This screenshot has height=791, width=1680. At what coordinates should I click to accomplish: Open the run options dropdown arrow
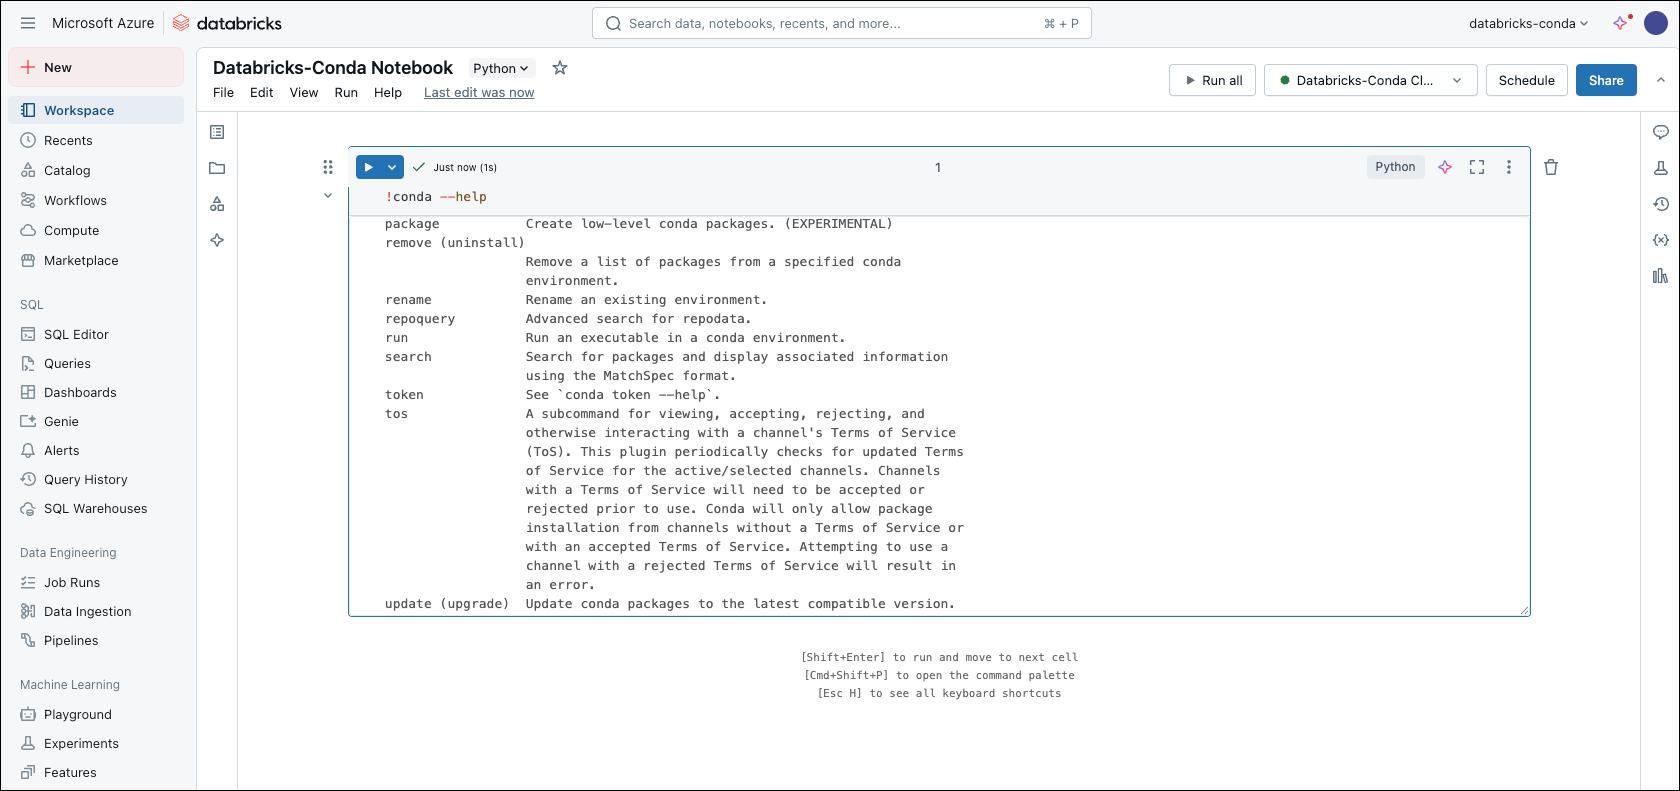pos(392,167)
